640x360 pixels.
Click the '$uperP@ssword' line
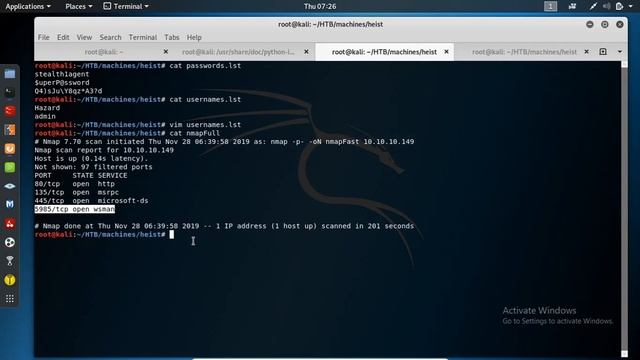(x=62, y=82)
